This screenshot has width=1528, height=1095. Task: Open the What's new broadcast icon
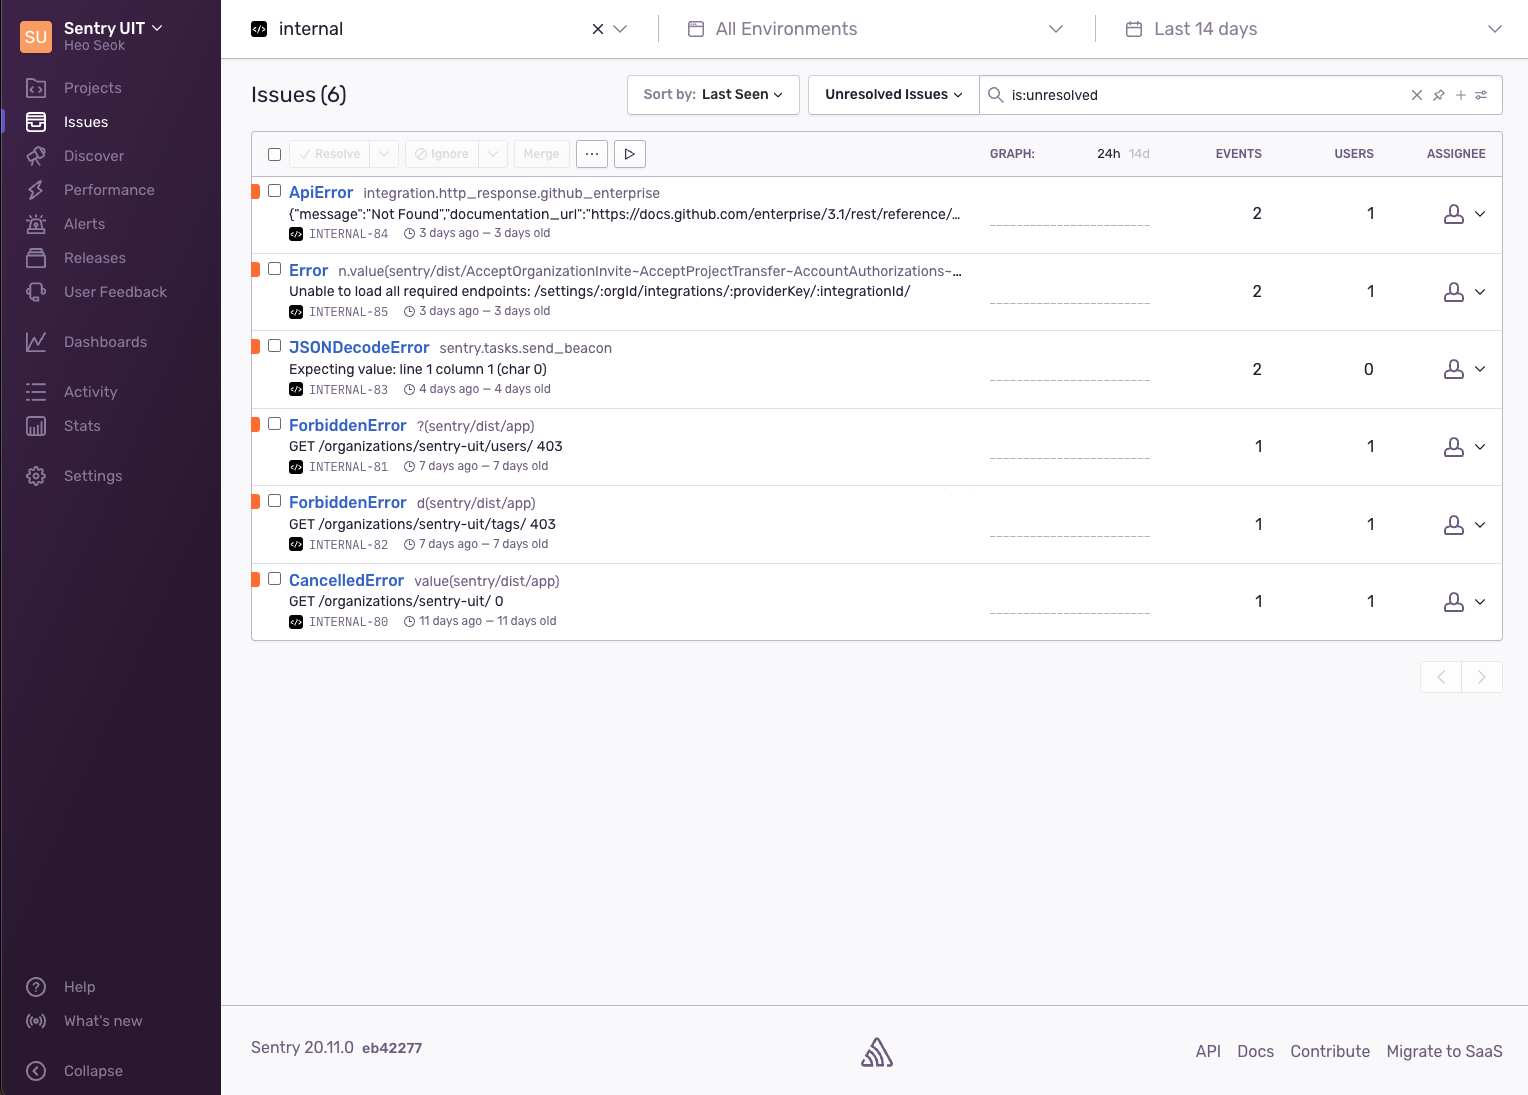[36, 1021]
